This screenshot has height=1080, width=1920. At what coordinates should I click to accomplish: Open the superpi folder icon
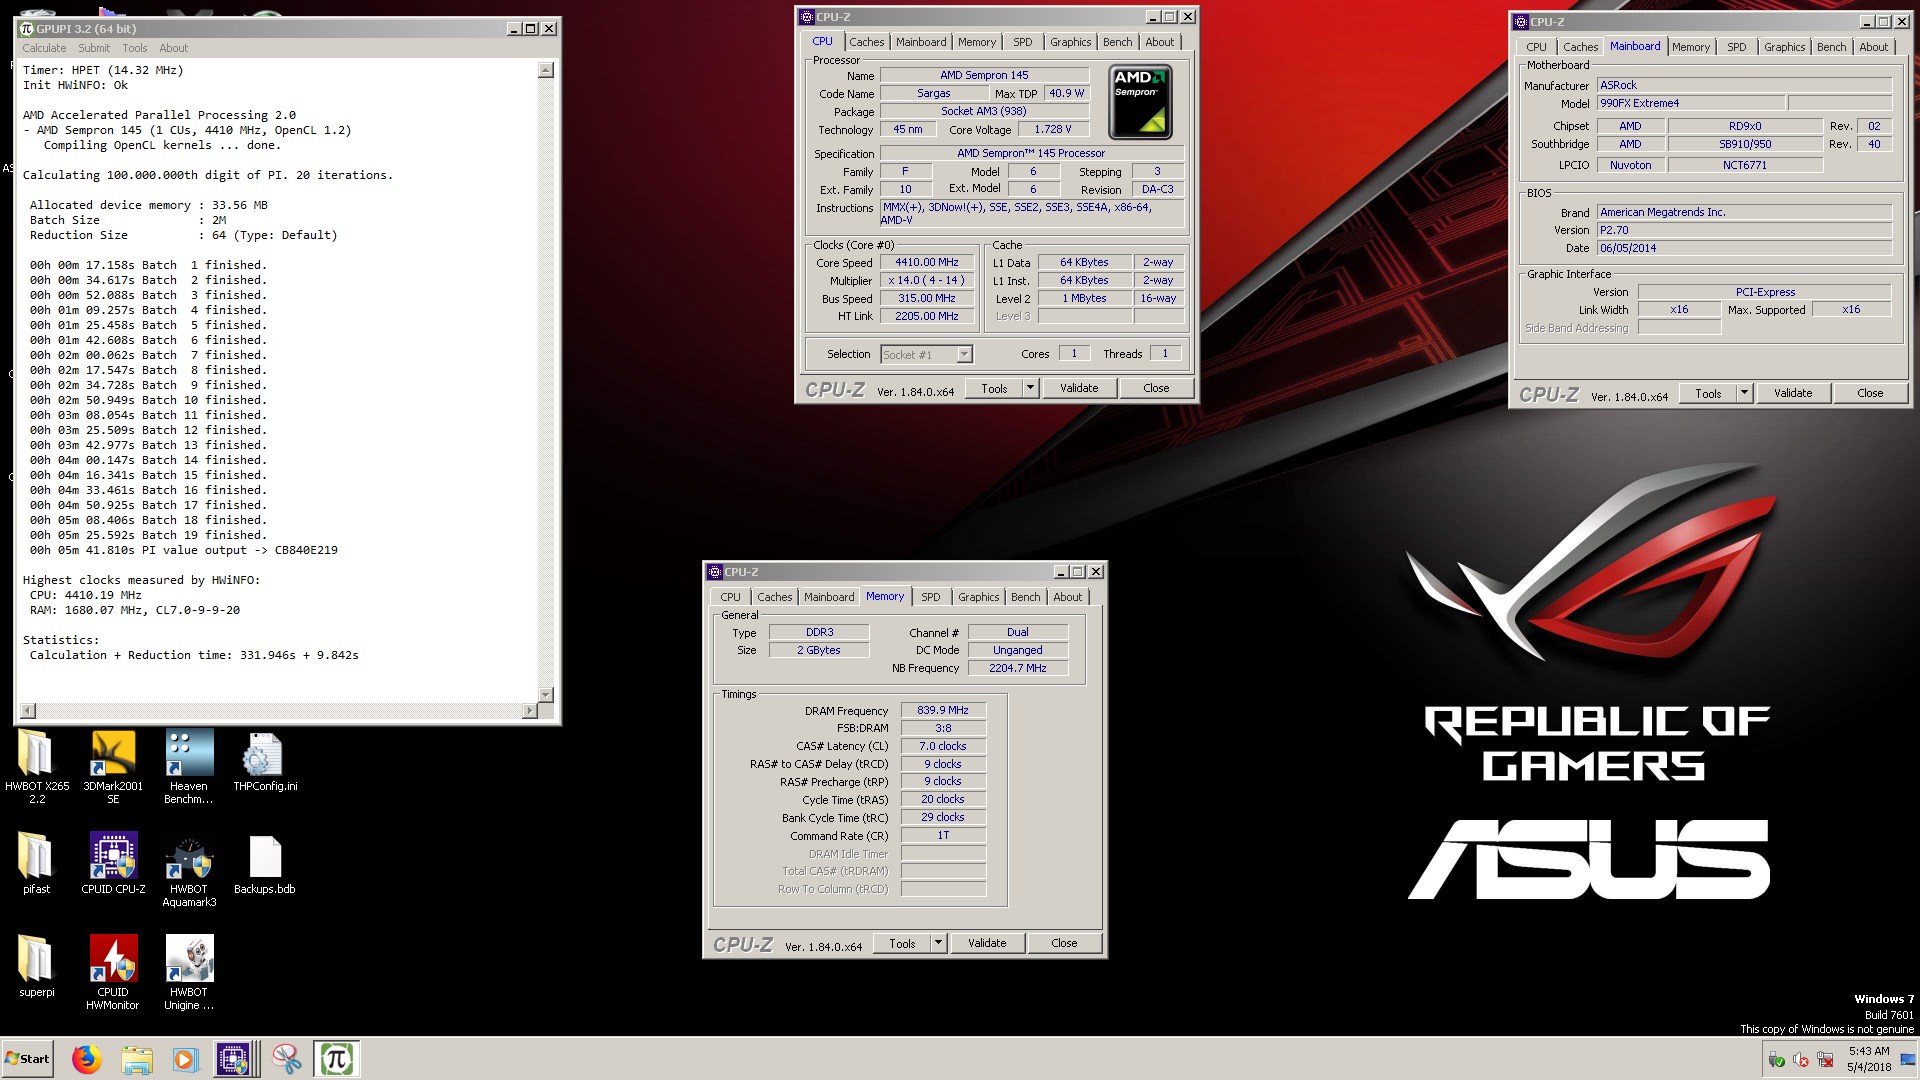pyautogui.click(x=37, y=967)
